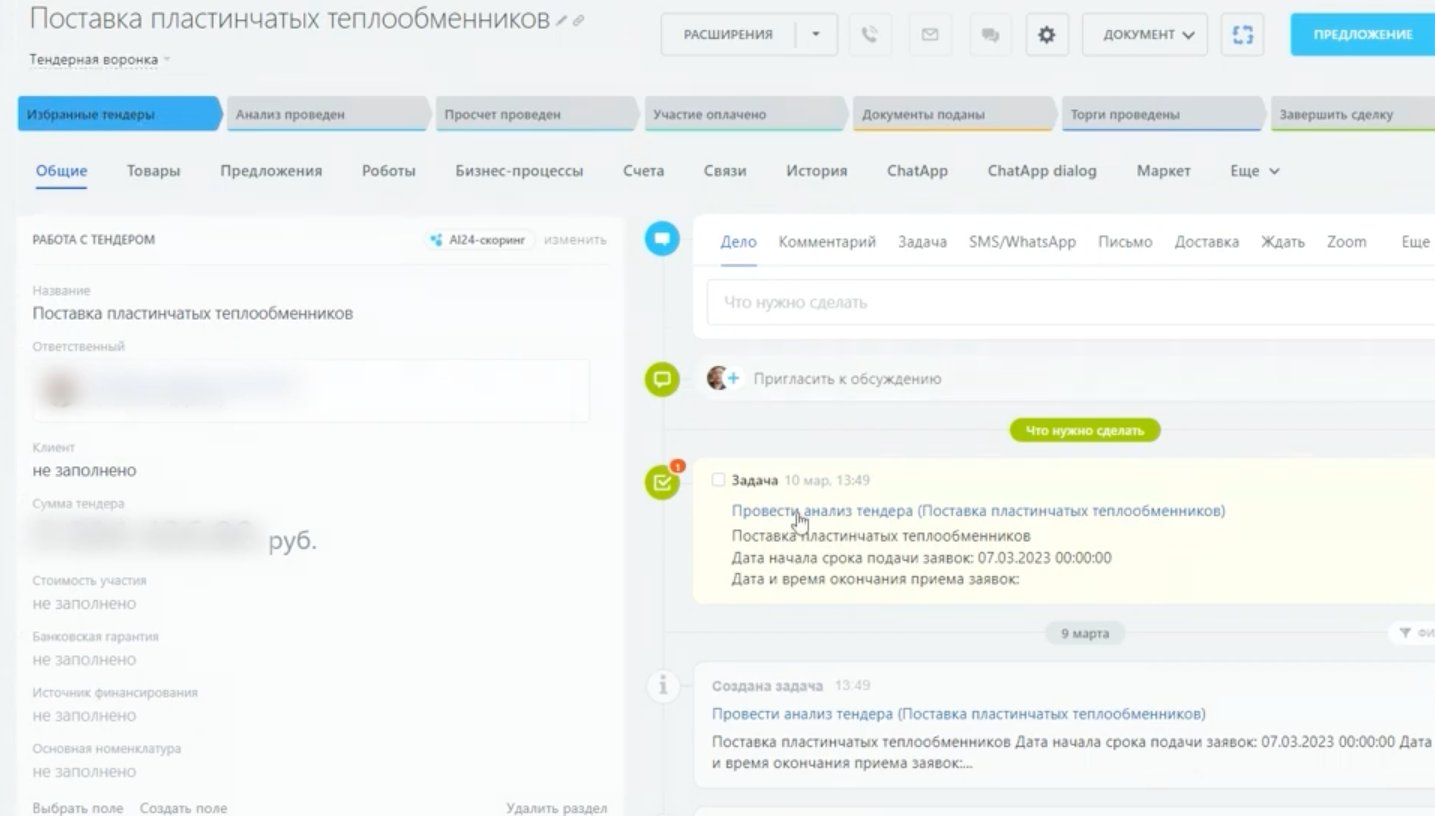Tick the Задача completion checkbox
Screen dimensions: 1435x816
pyautogui.click(x=718, y=480)
